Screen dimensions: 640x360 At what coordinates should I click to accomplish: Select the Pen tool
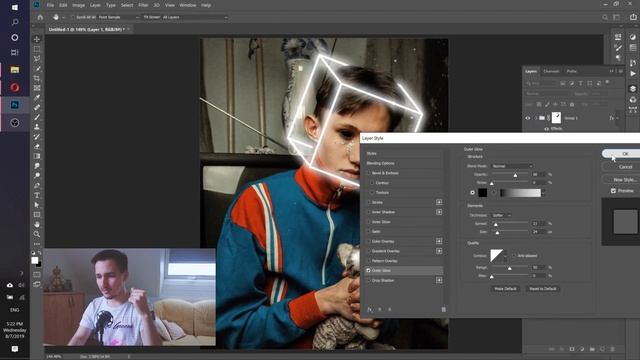[37, 185]
